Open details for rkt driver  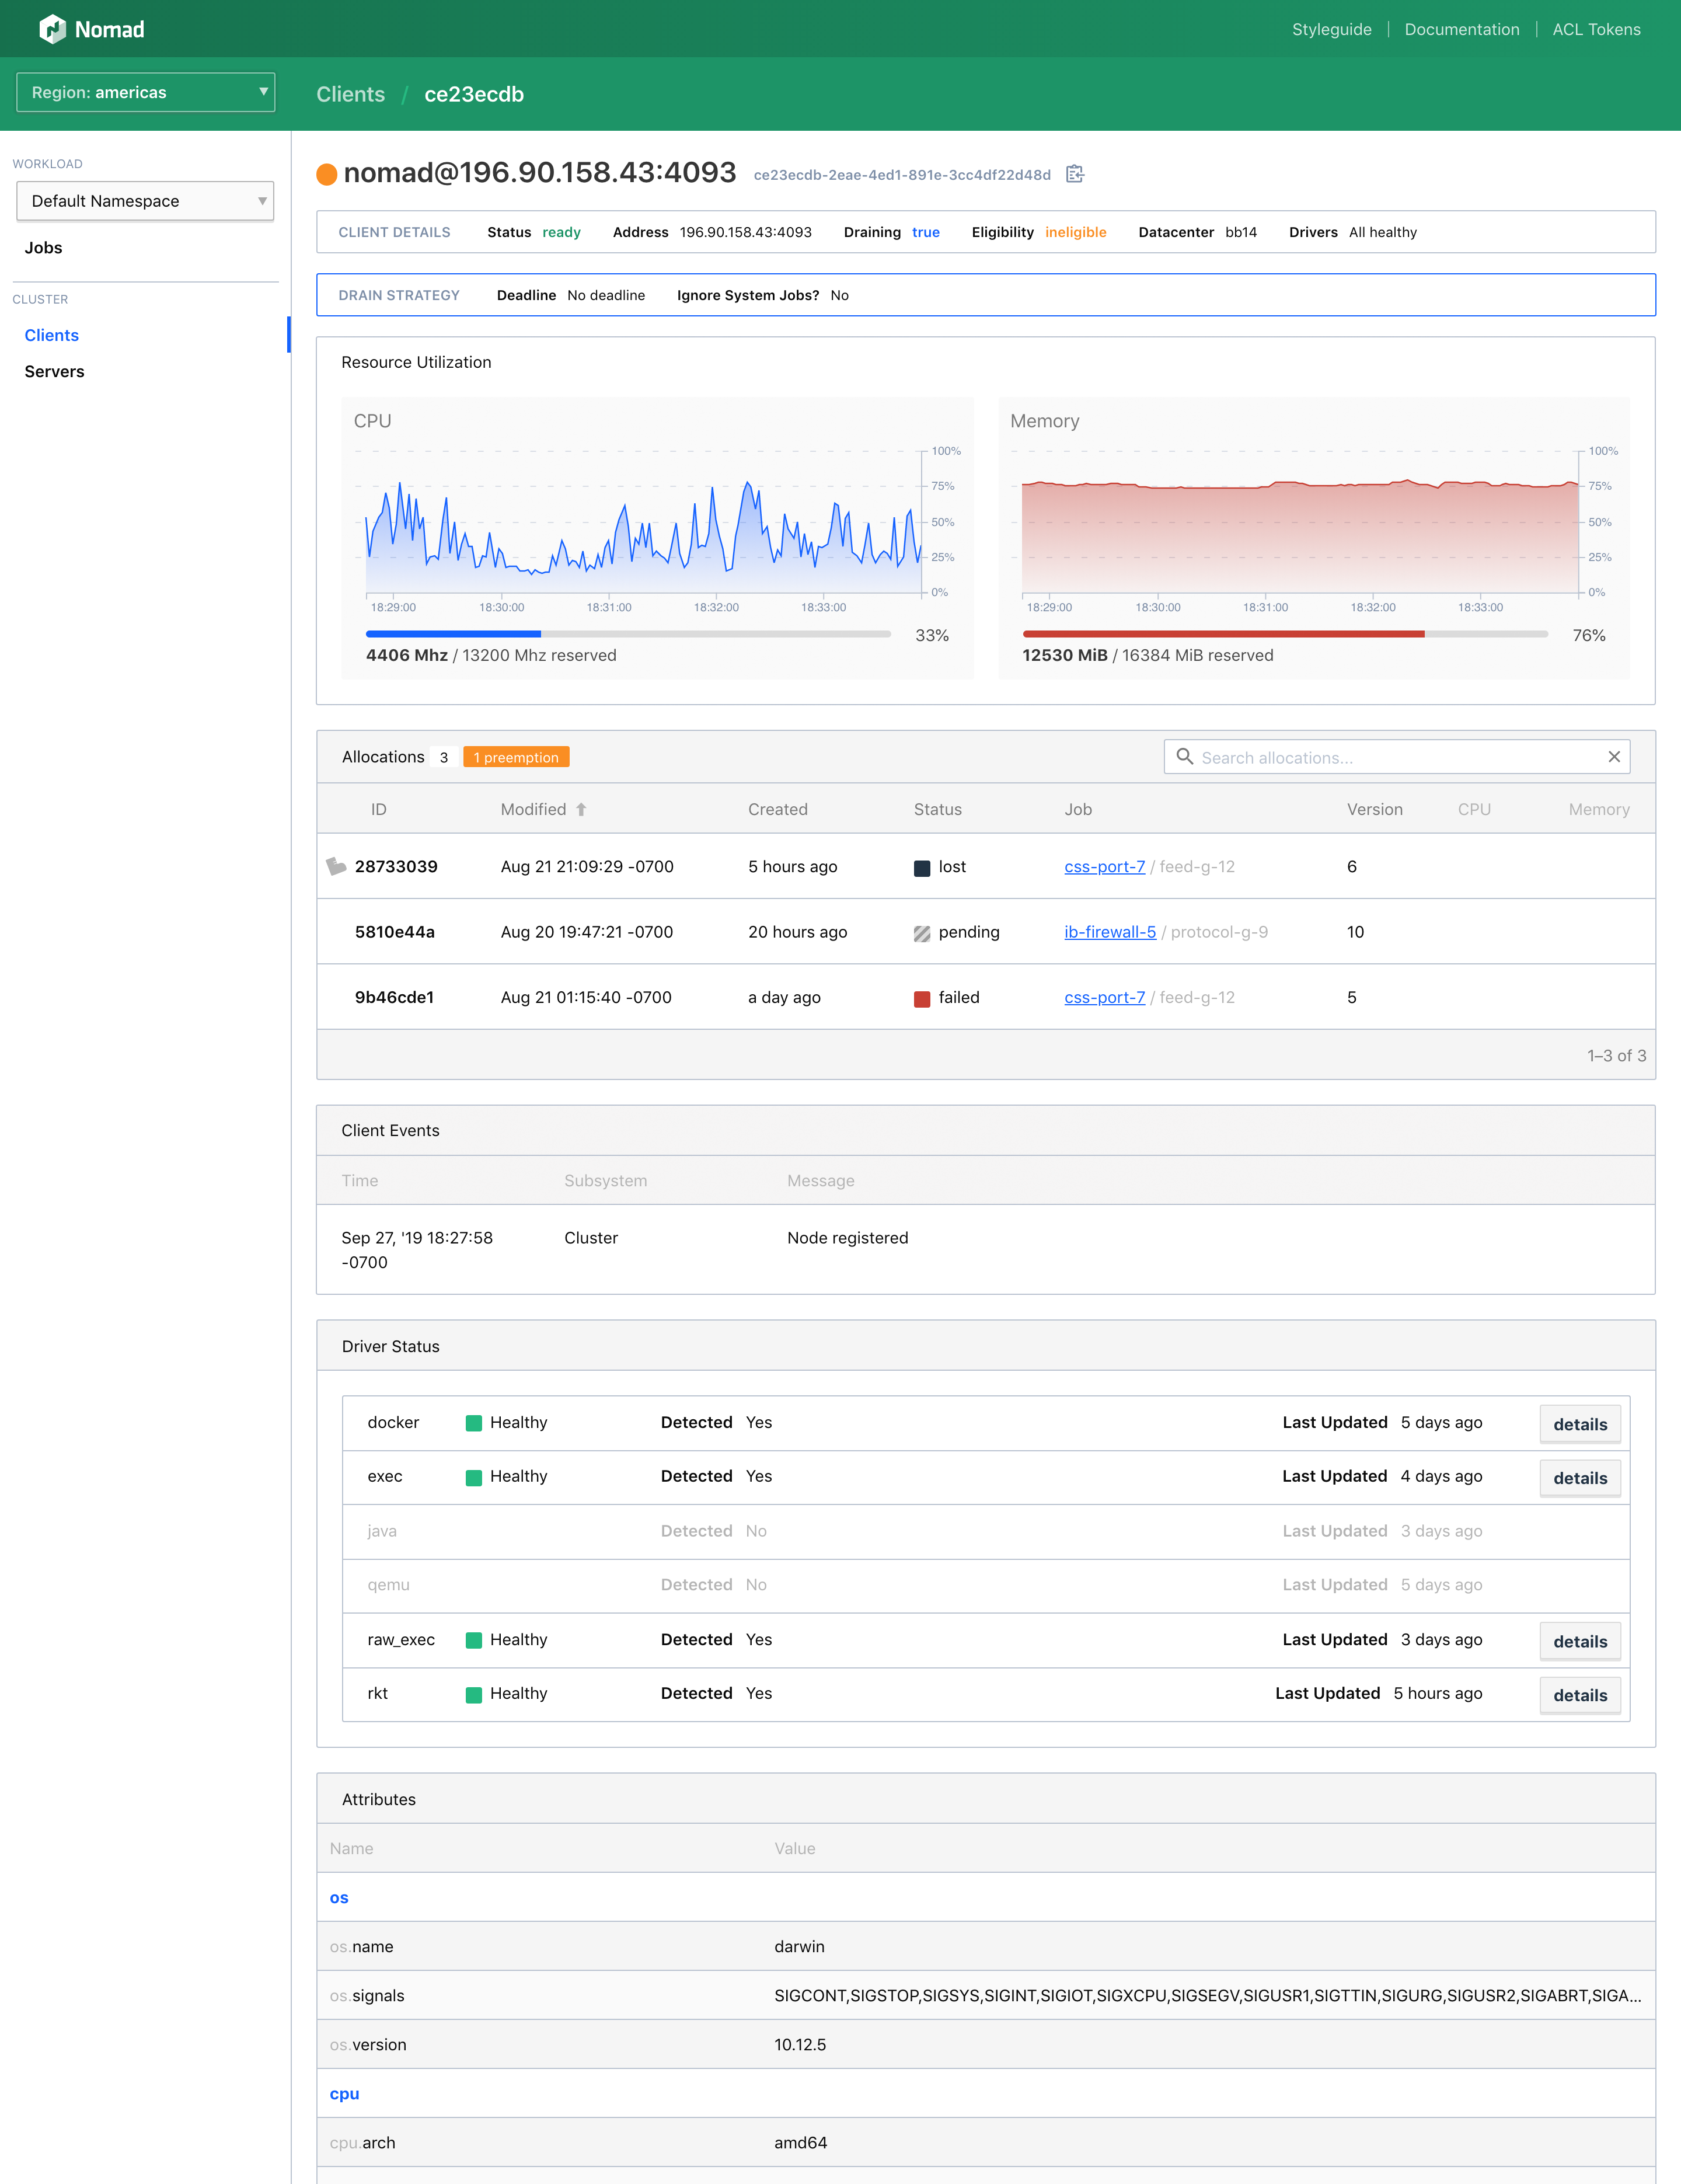tap(1580, 1695)
